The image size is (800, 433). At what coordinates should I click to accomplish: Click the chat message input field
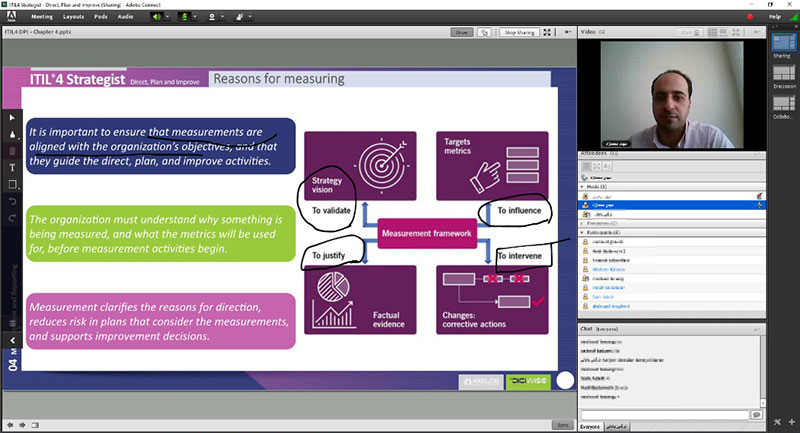(664, 415)
